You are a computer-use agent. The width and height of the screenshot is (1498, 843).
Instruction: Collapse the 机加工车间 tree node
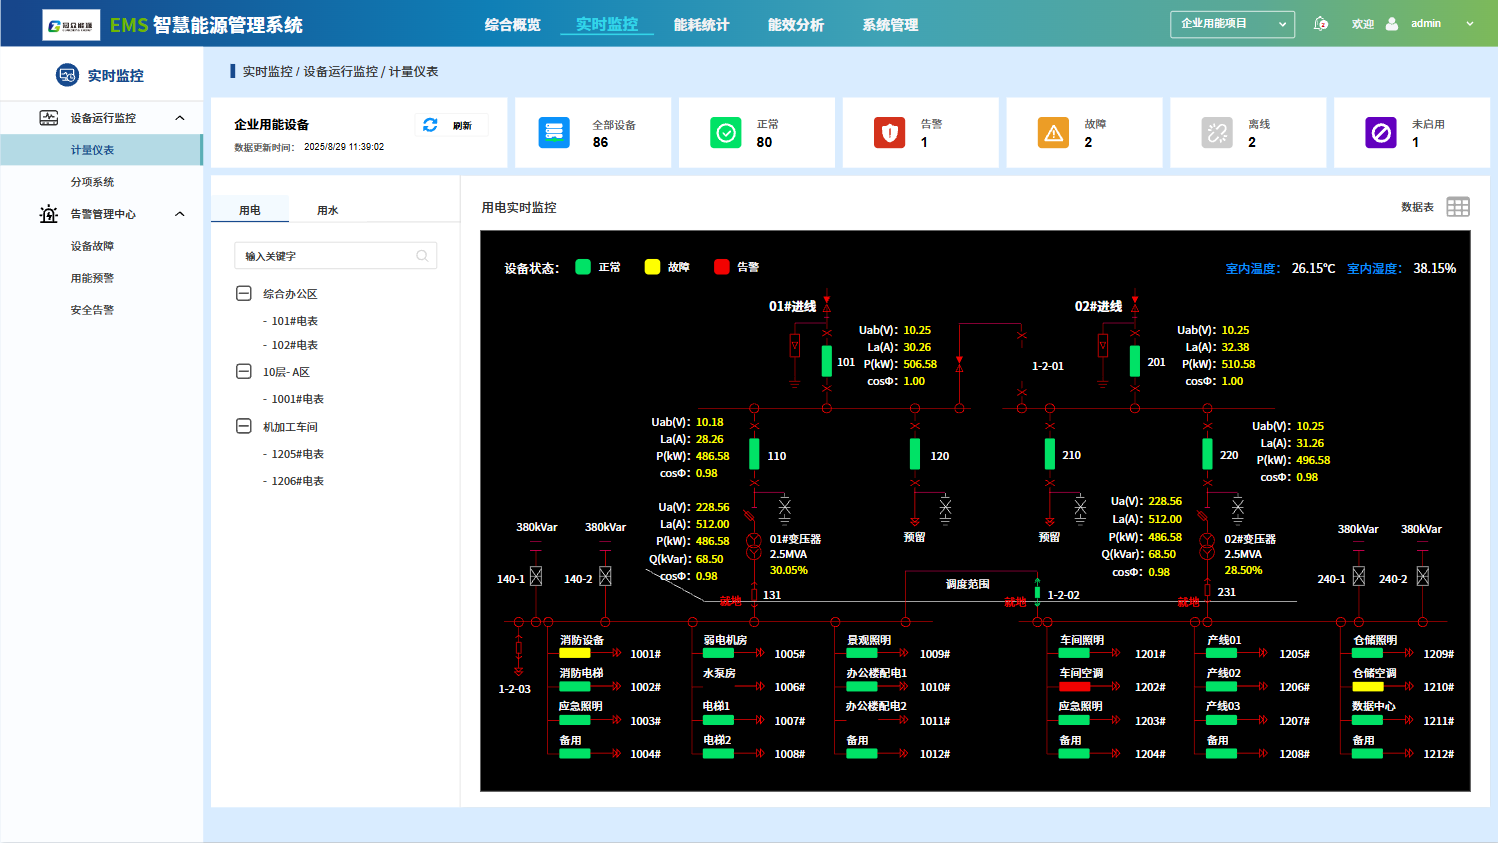click(x=244, y=427)
